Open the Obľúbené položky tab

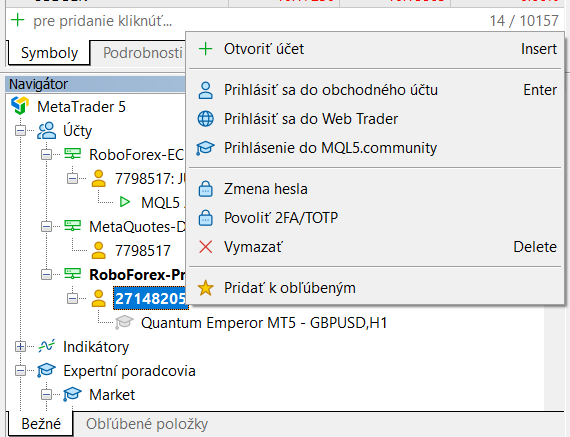147,424
